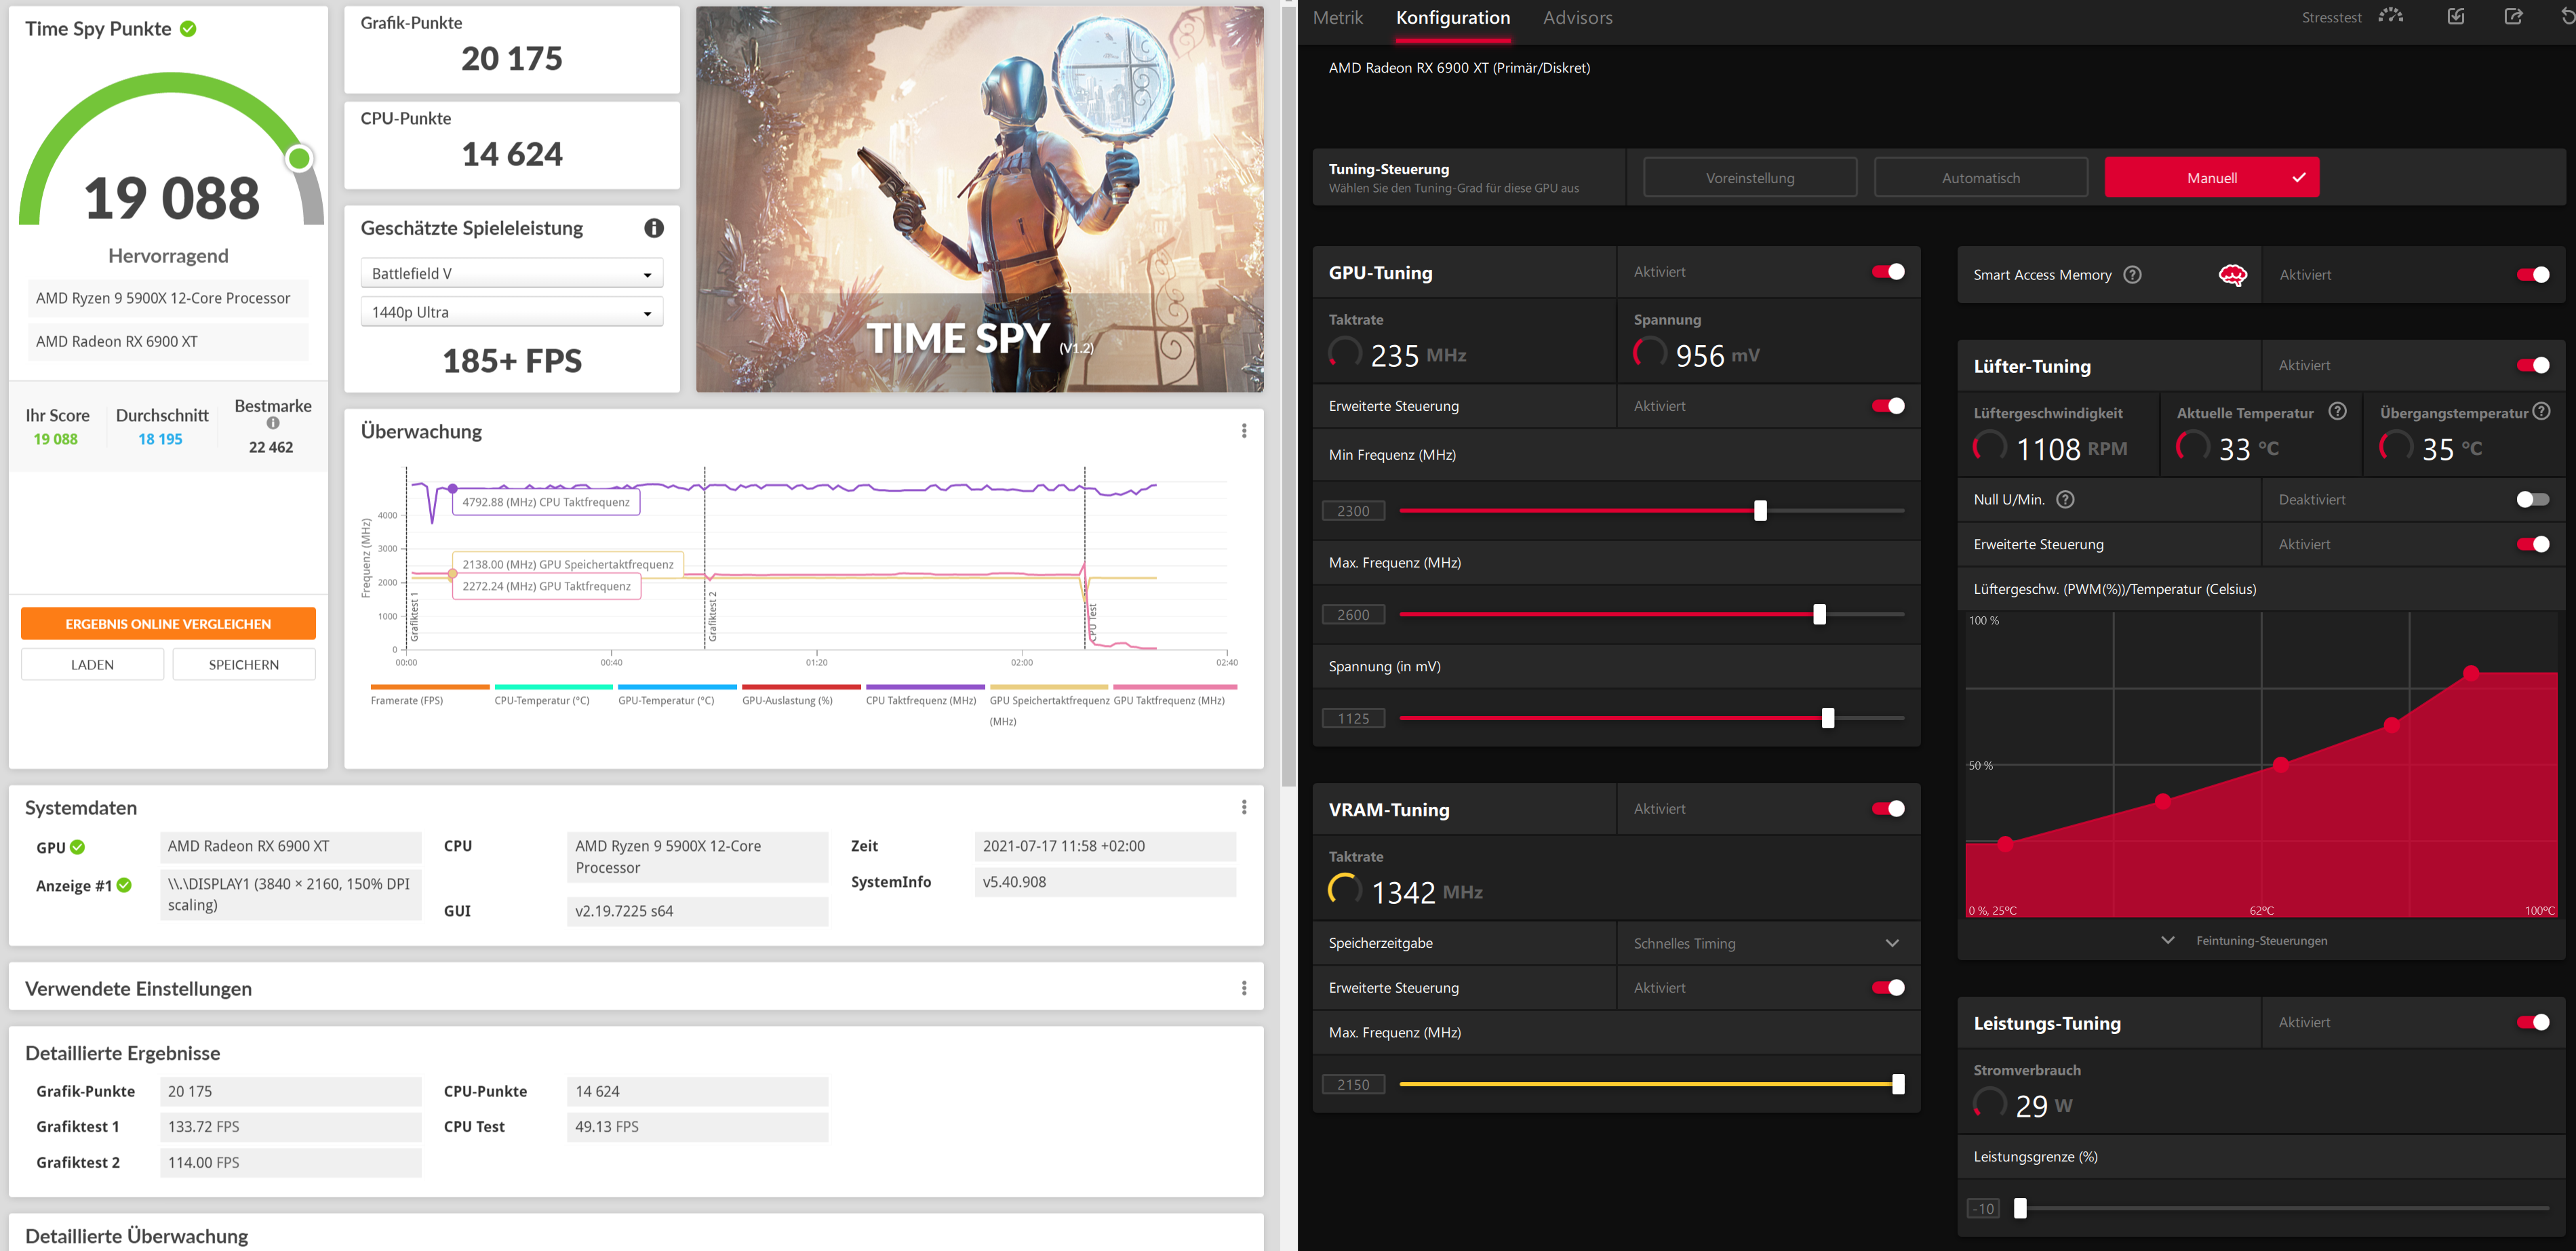
Task: Switch to the Metrik tab
Action: 1337,18
